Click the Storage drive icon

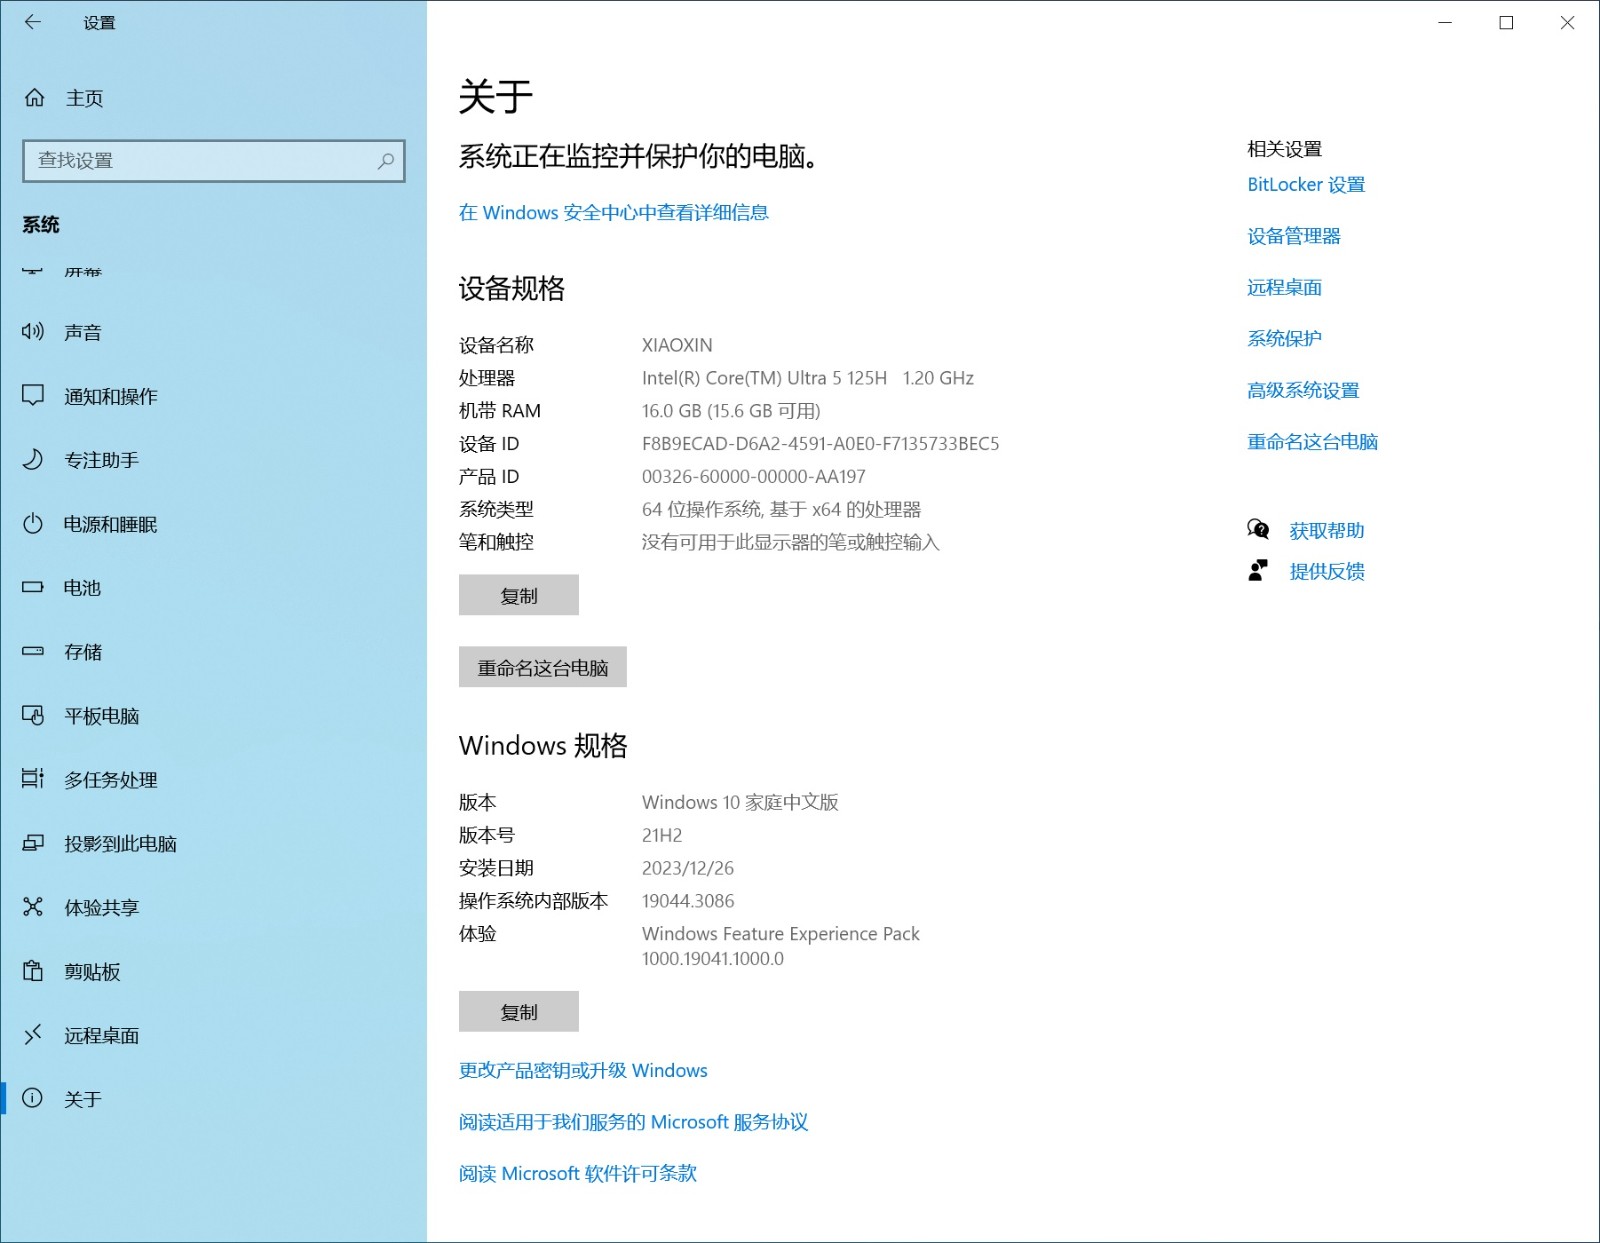click(x=33, y=651)
